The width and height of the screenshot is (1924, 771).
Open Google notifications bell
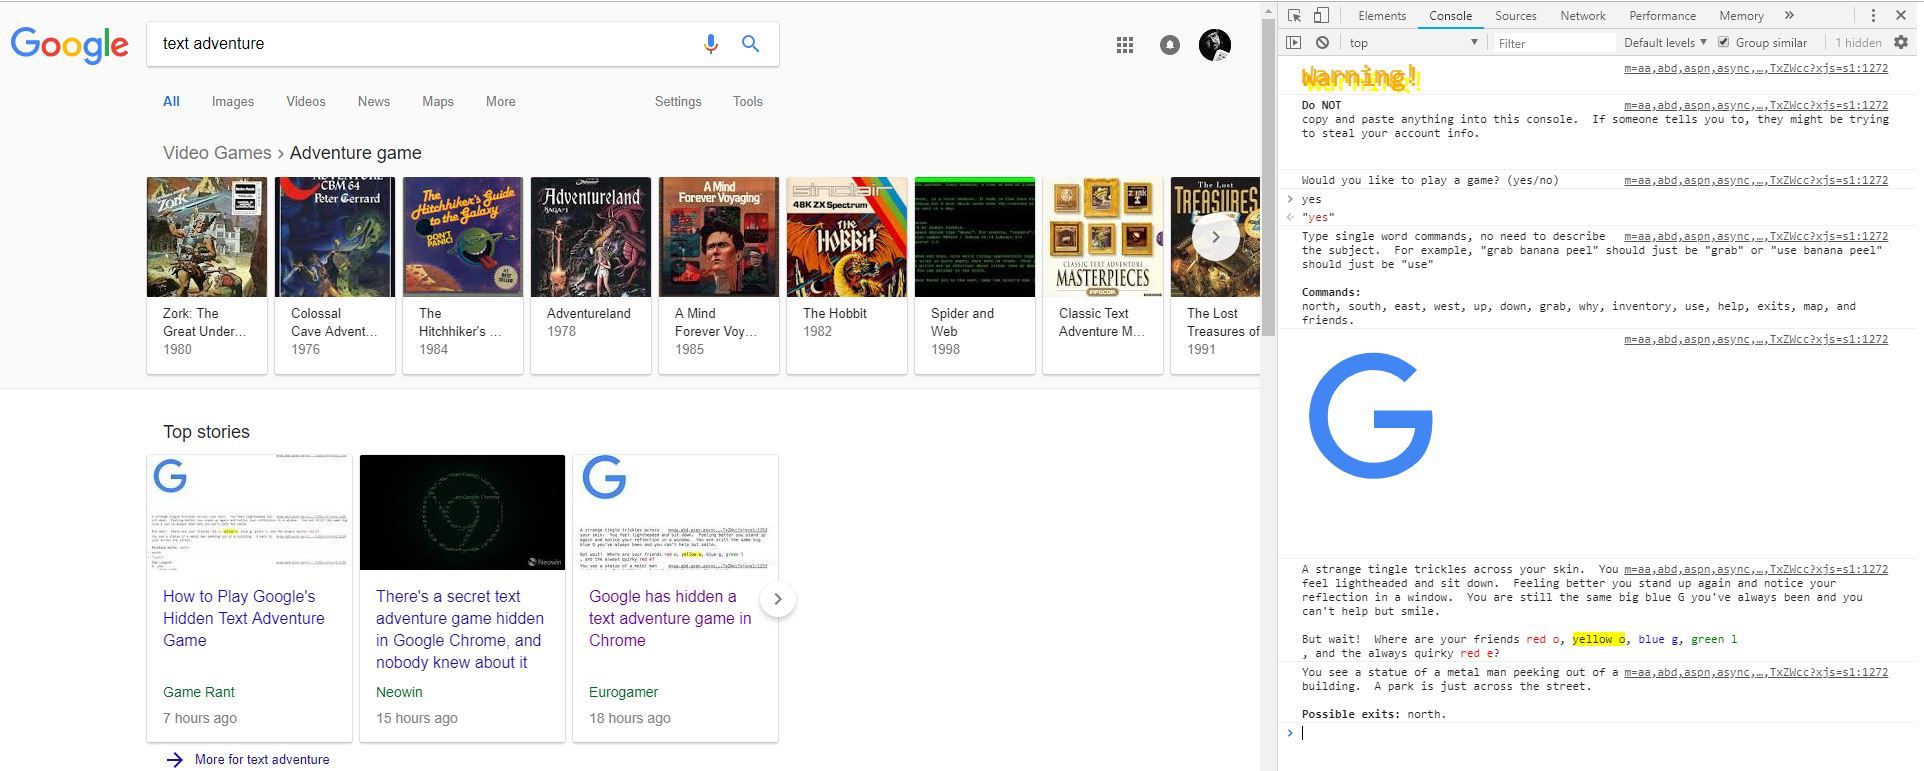1169,45
